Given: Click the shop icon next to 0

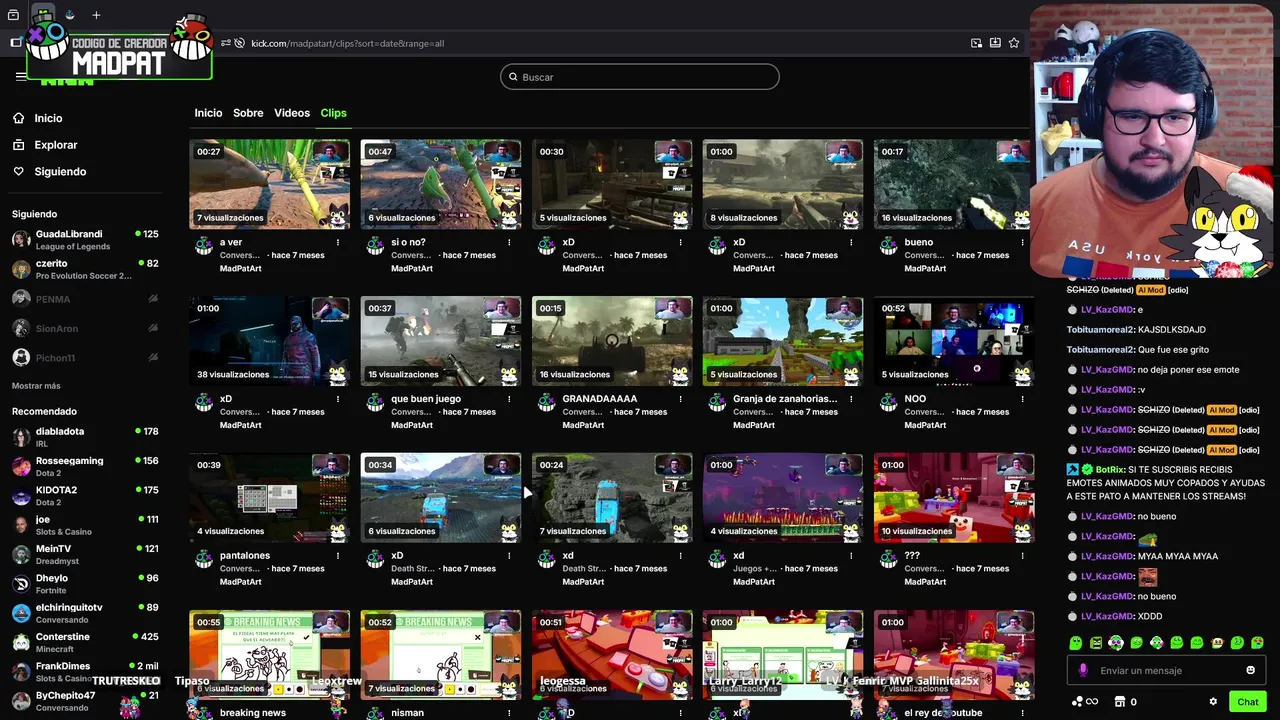Looking at the screenshot, I should (1120, 702).
